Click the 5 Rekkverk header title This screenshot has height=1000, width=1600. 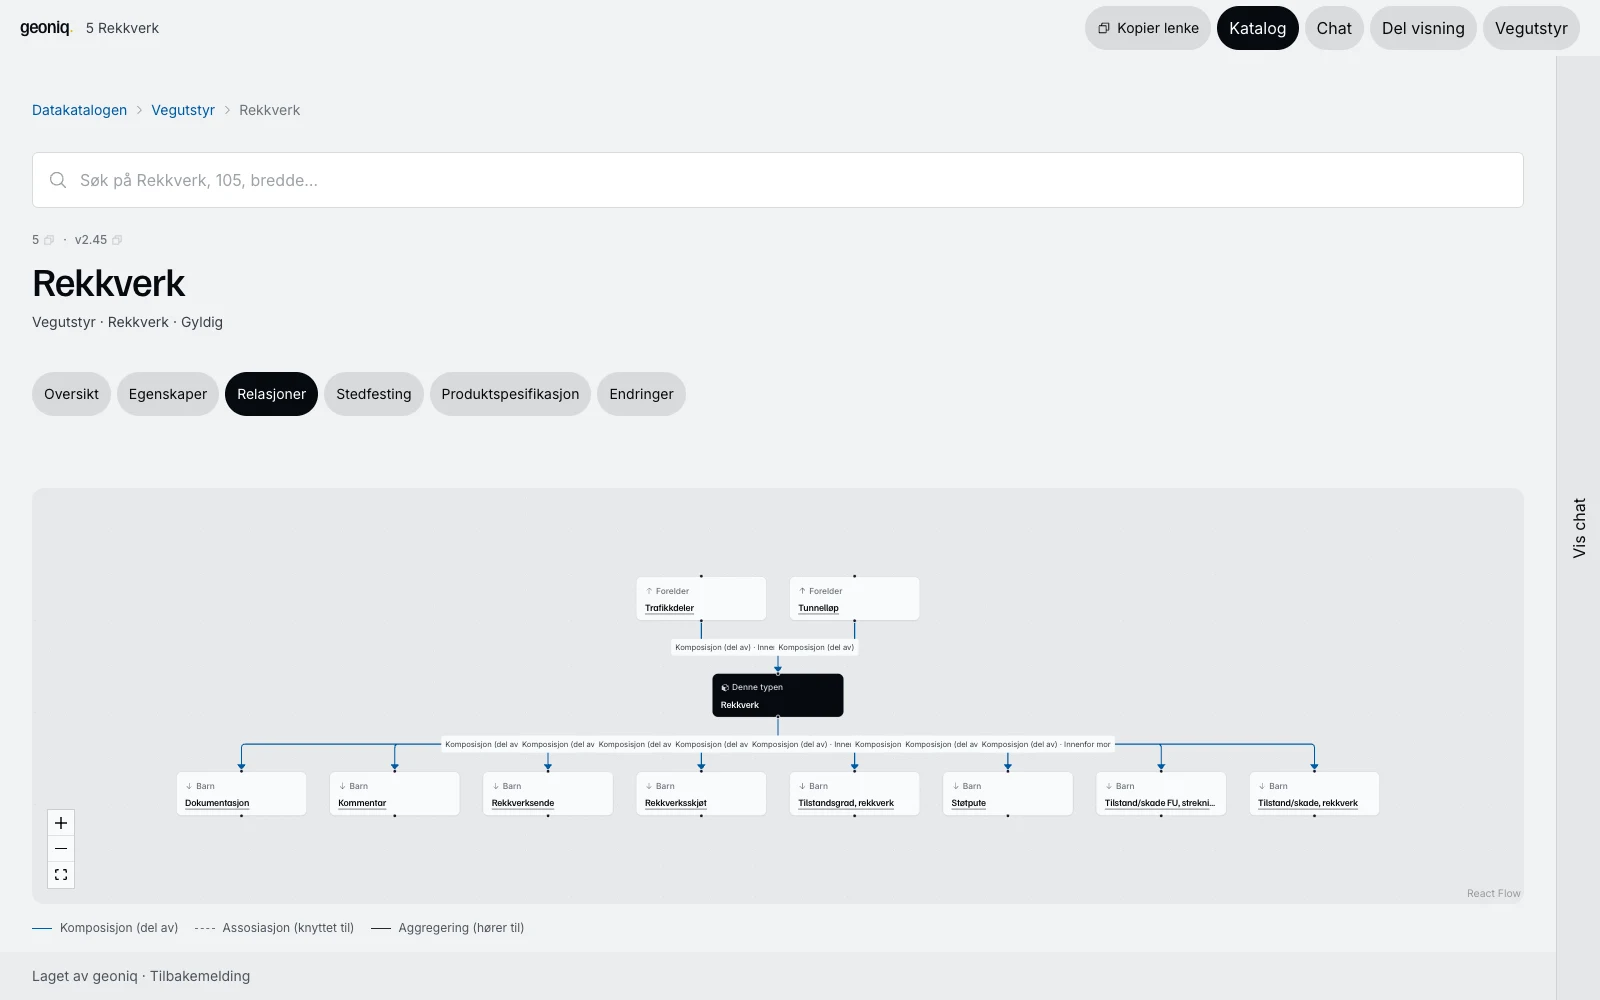click(x=122, y=28)
